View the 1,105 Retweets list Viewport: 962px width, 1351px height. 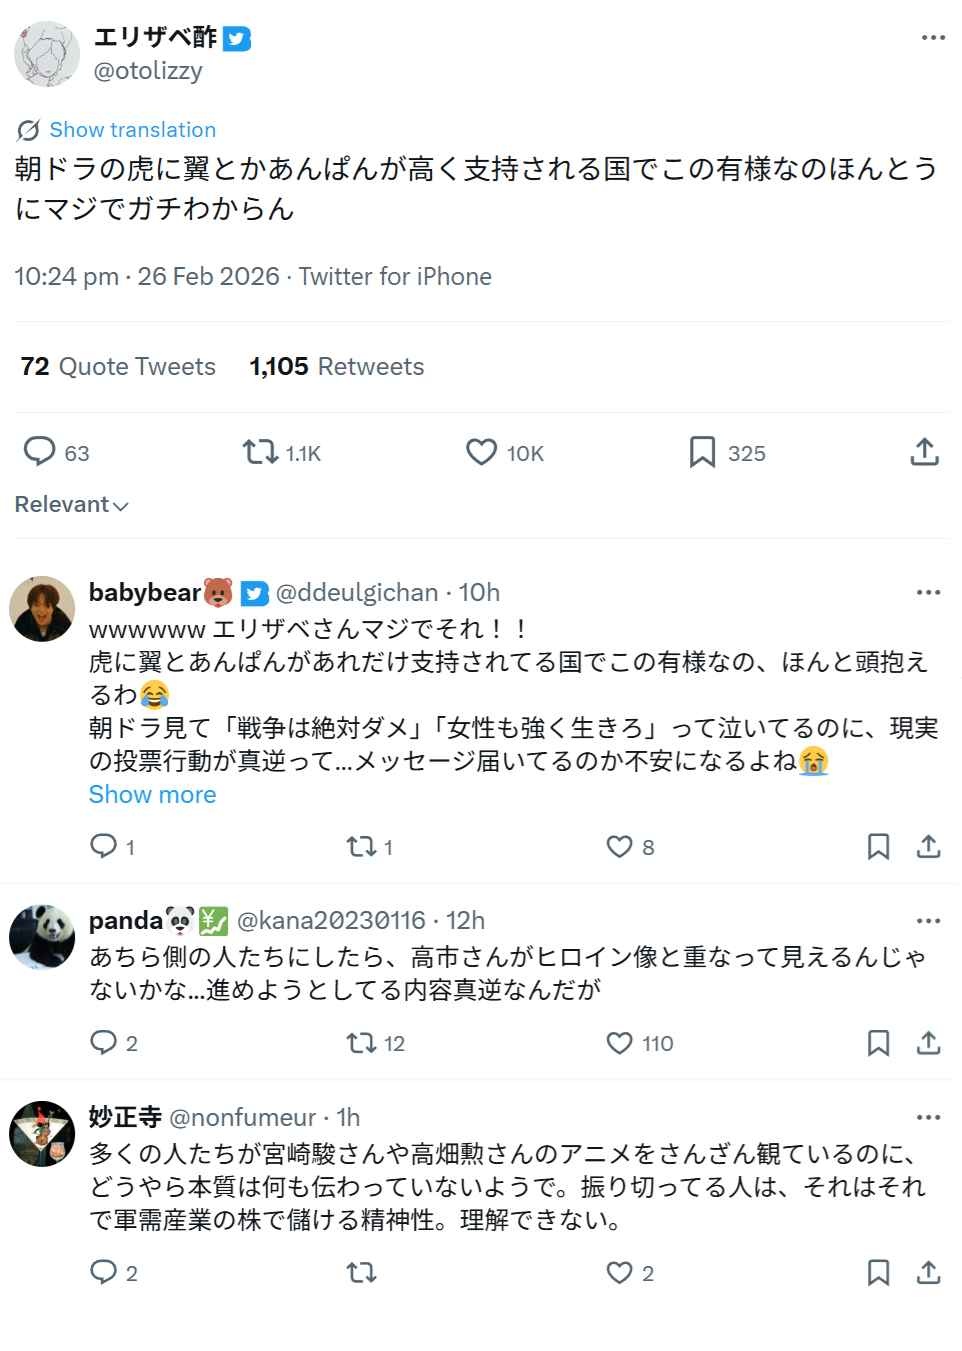pos(337,367)
